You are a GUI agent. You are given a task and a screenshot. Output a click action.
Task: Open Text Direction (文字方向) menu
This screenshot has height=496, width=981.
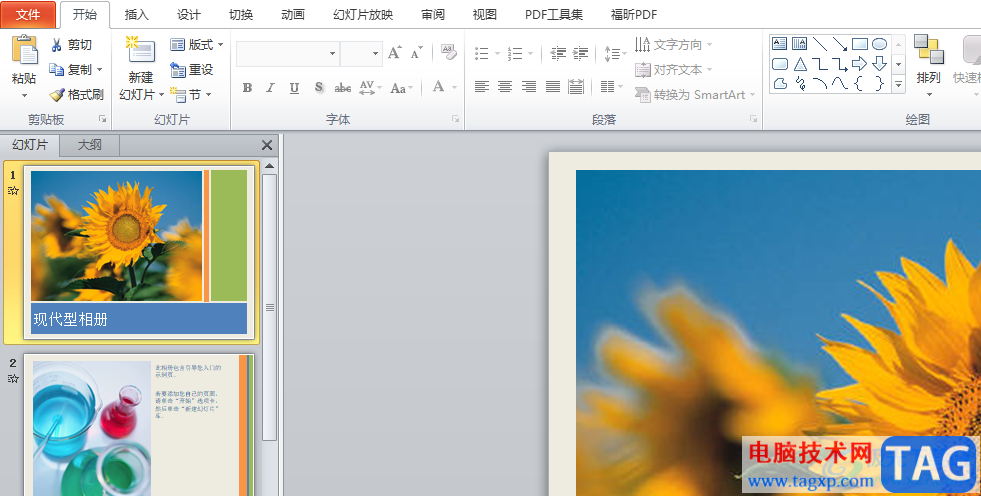click(x=674, y=44)
